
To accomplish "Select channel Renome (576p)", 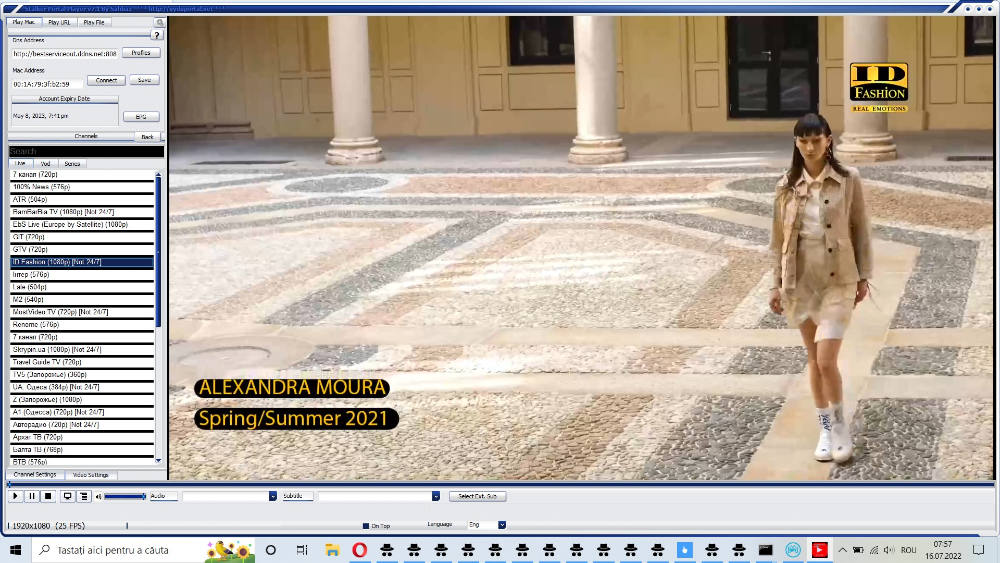I will pos(82,325).
